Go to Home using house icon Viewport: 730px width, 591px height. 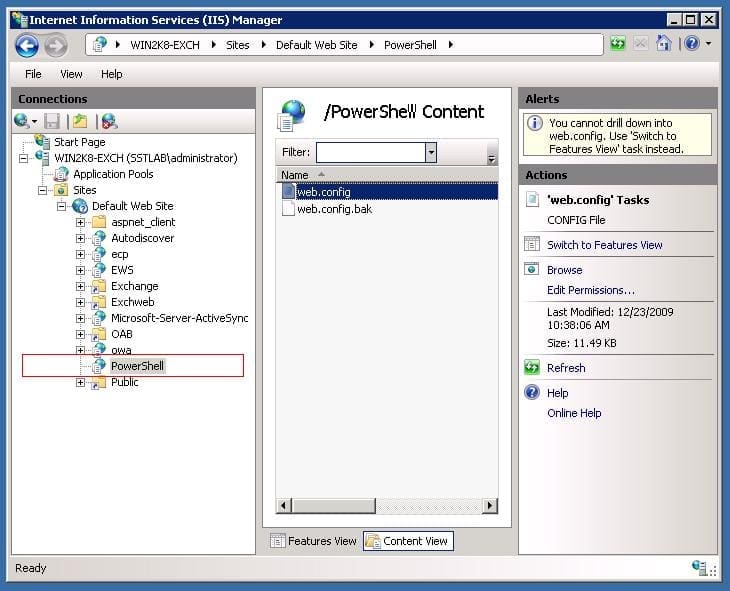point(663,44)
